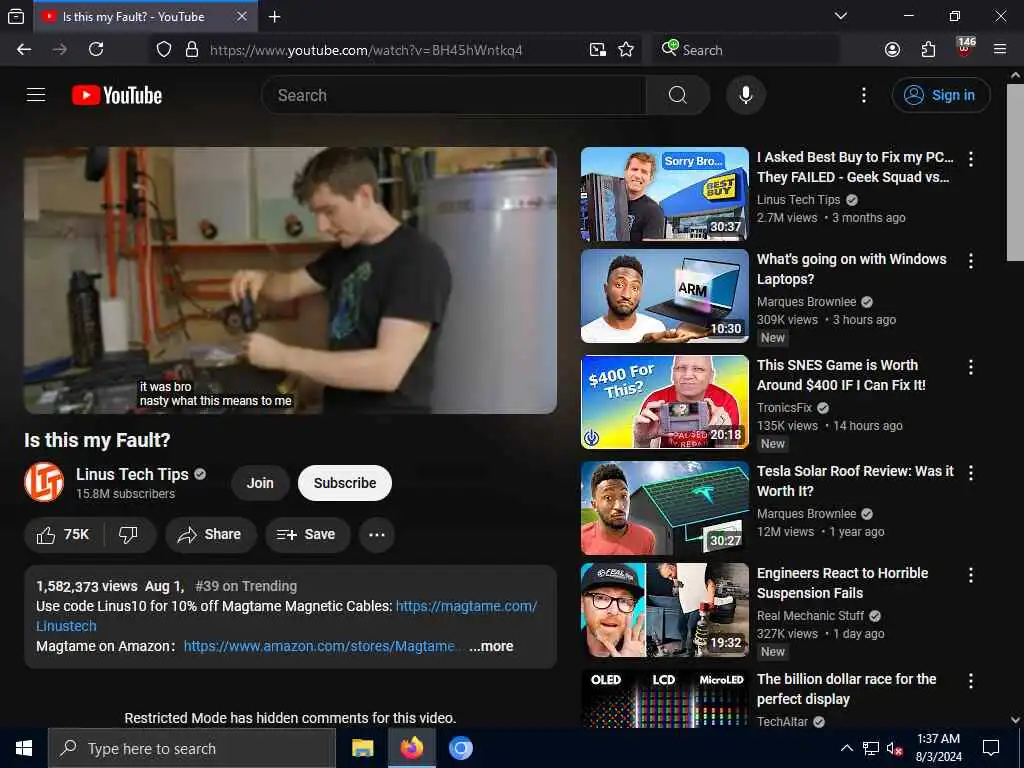Open options for Best Buy video
Viewport: 1024px width, 768px height.
(971, 159)
